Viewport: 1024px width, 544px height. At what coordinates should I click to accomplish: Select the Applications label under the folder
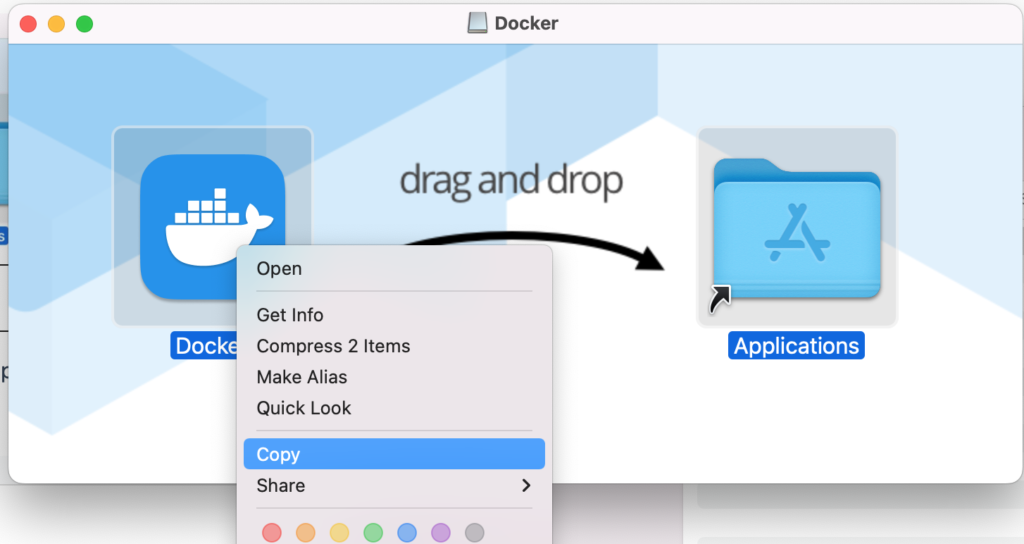click(x=796, y=346)
